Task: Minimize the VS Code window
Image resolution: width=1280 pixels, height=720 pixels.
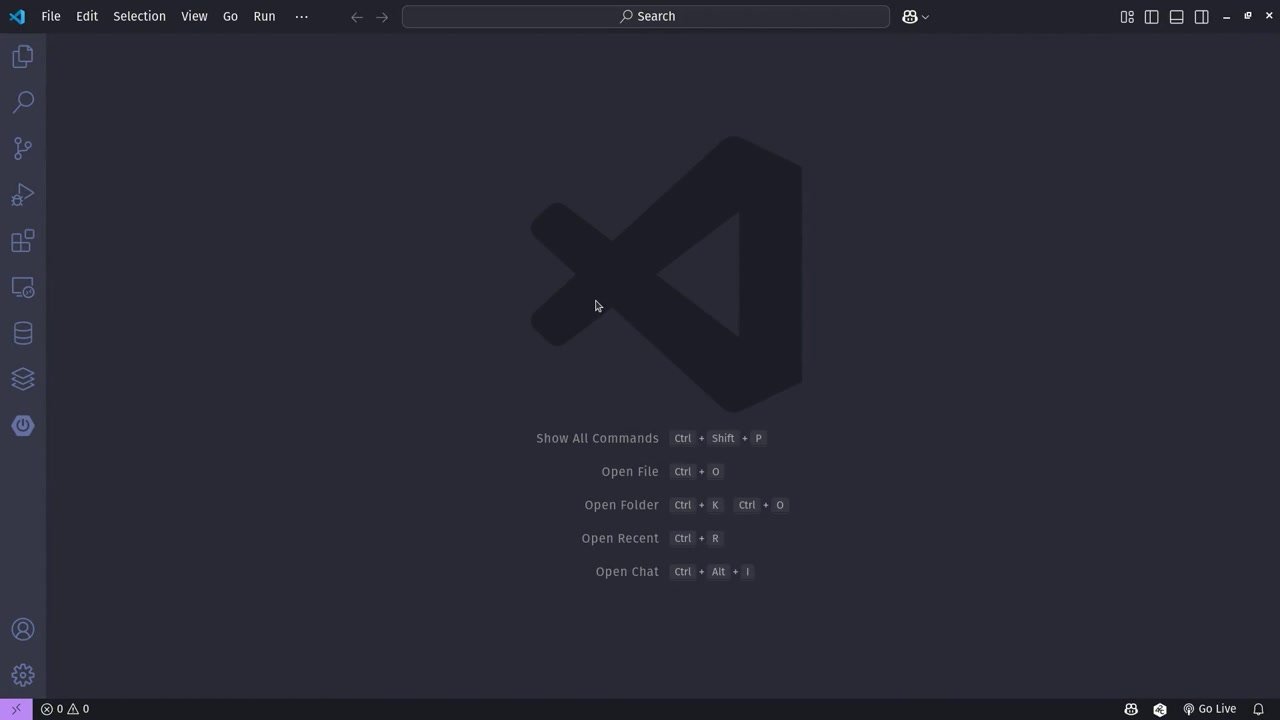Action: [x=1227, y=17]
